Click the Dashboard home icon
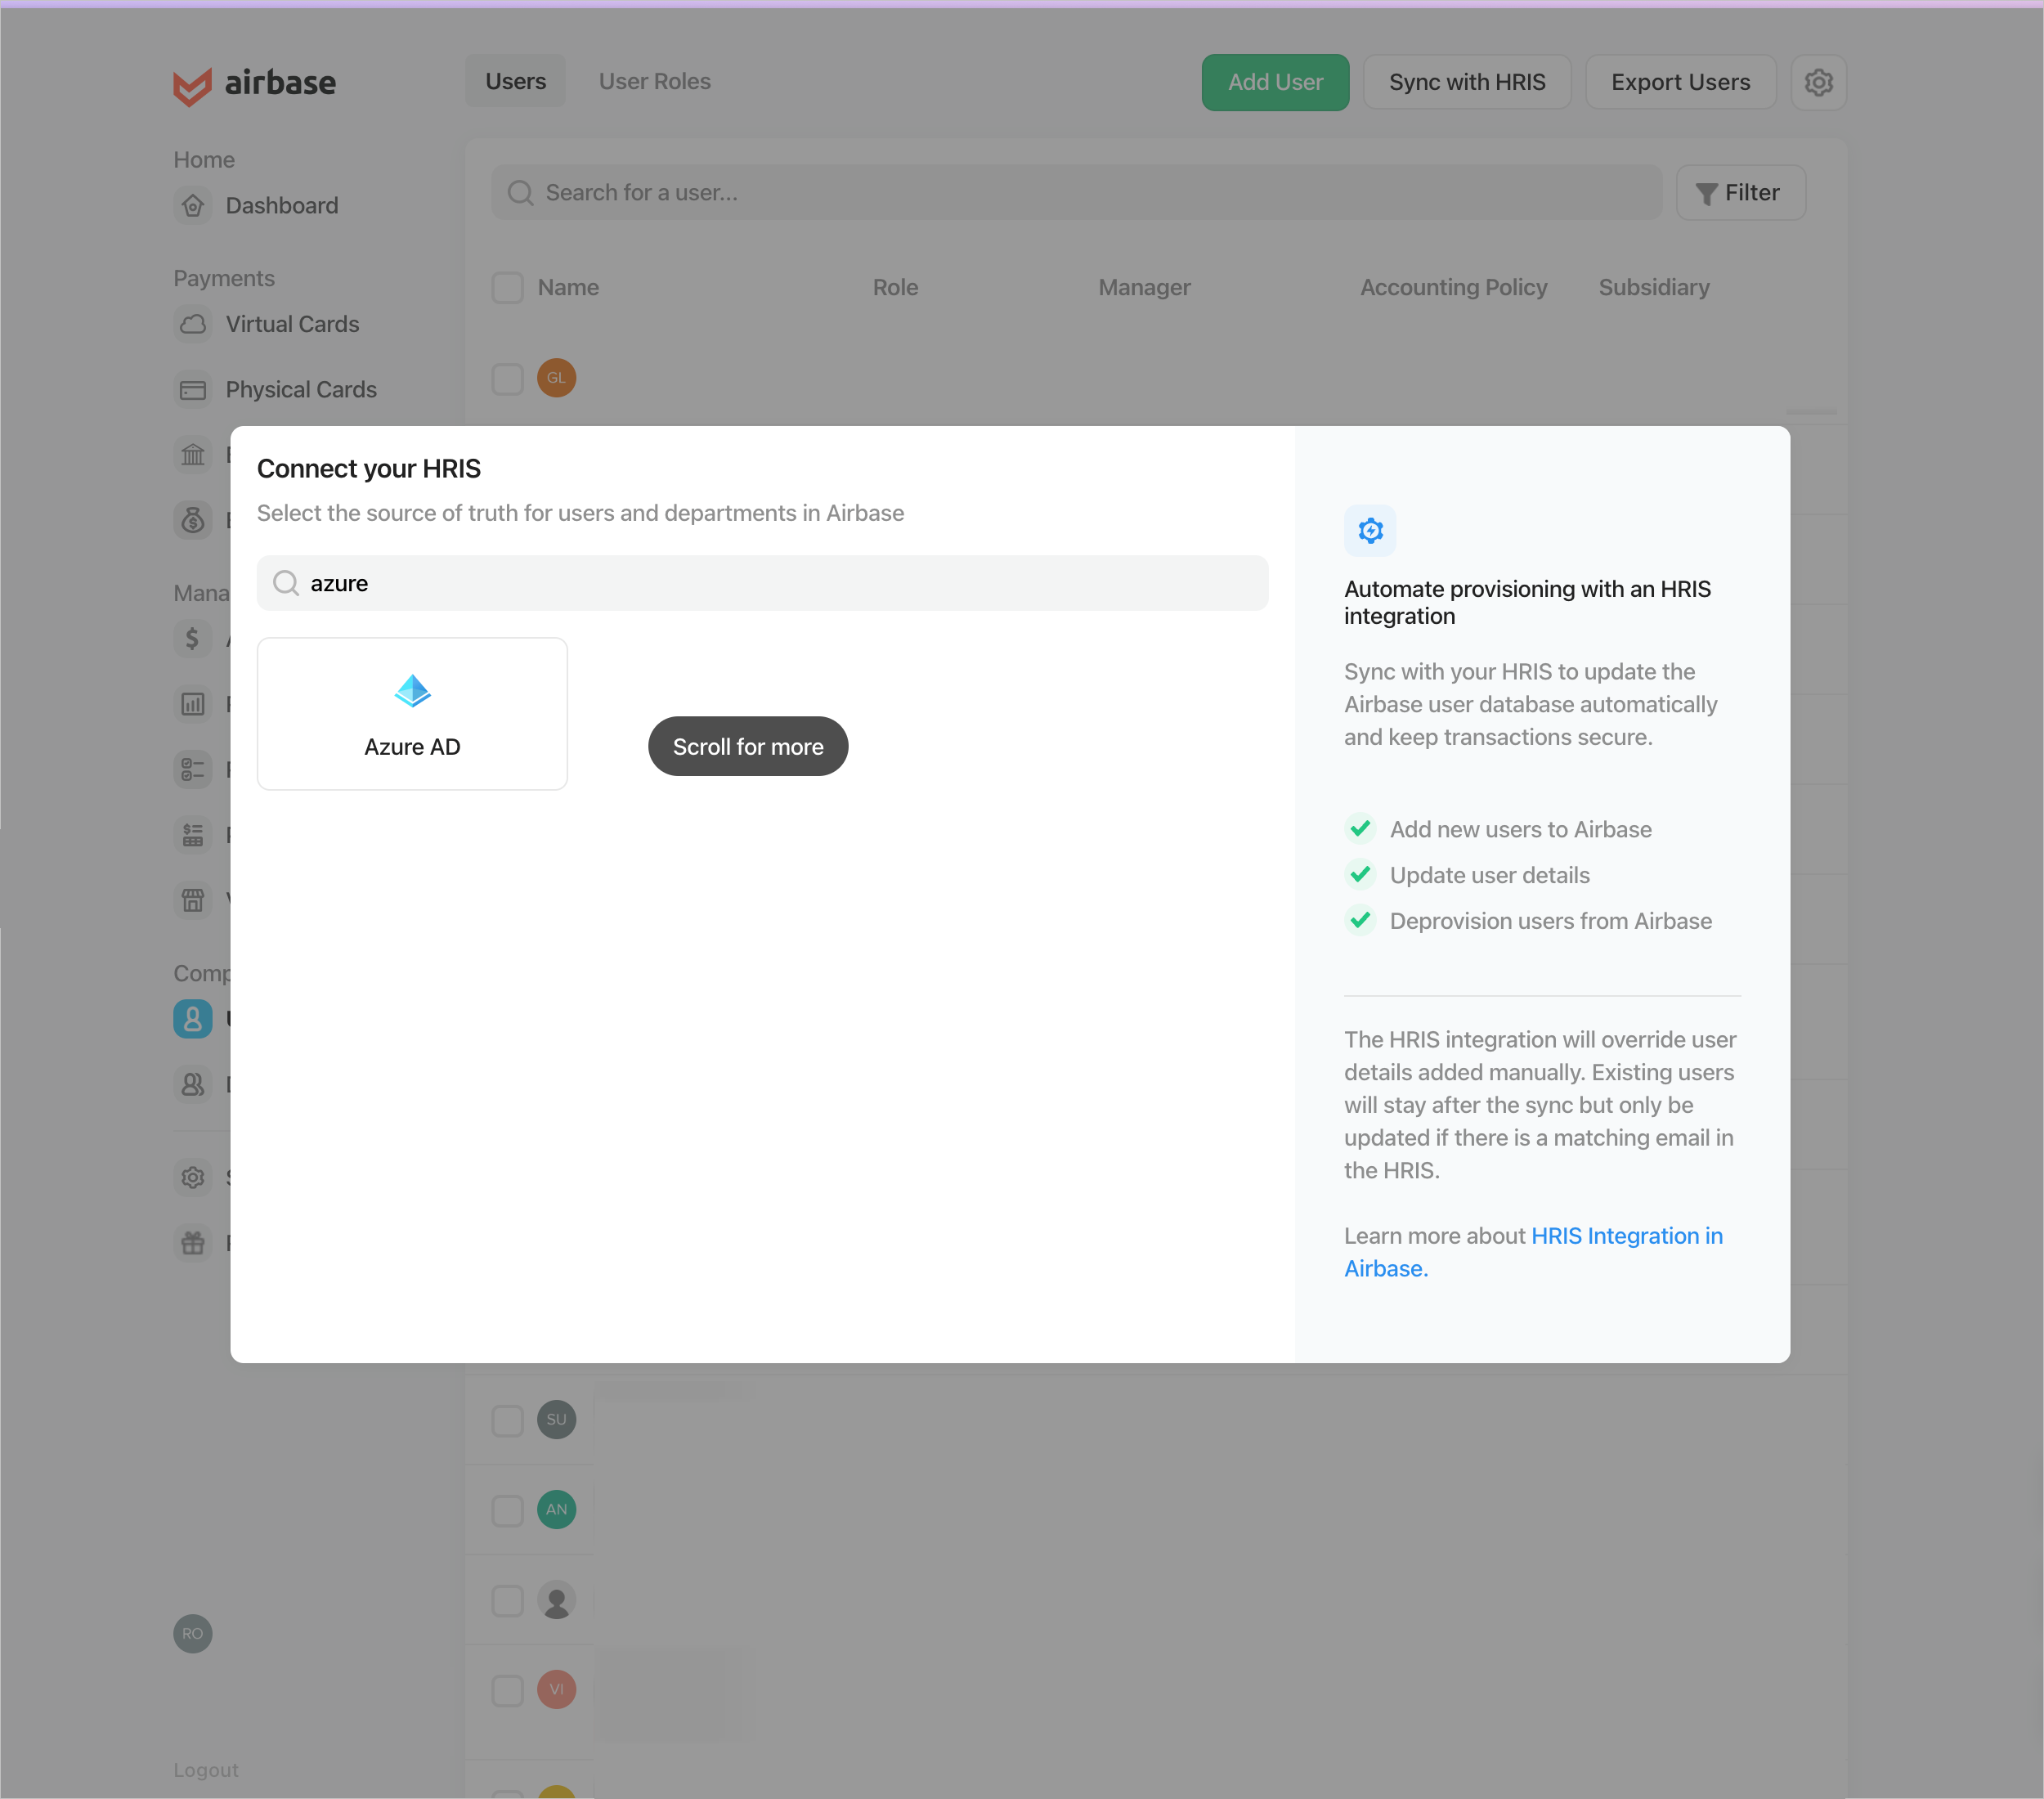This screenshot has width=2044, height=1799. click(x=193, y=205)
